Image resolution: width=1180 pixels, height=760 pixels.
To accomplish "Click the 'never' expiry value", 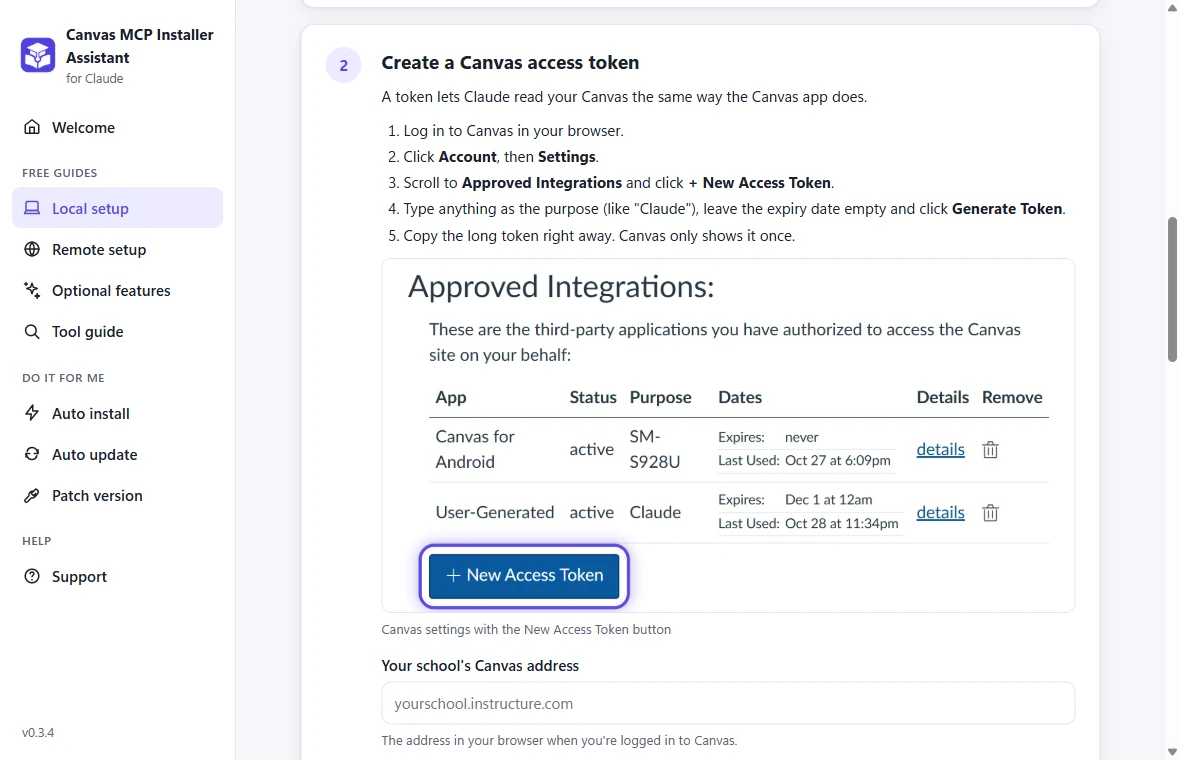I will pos(801,437).
